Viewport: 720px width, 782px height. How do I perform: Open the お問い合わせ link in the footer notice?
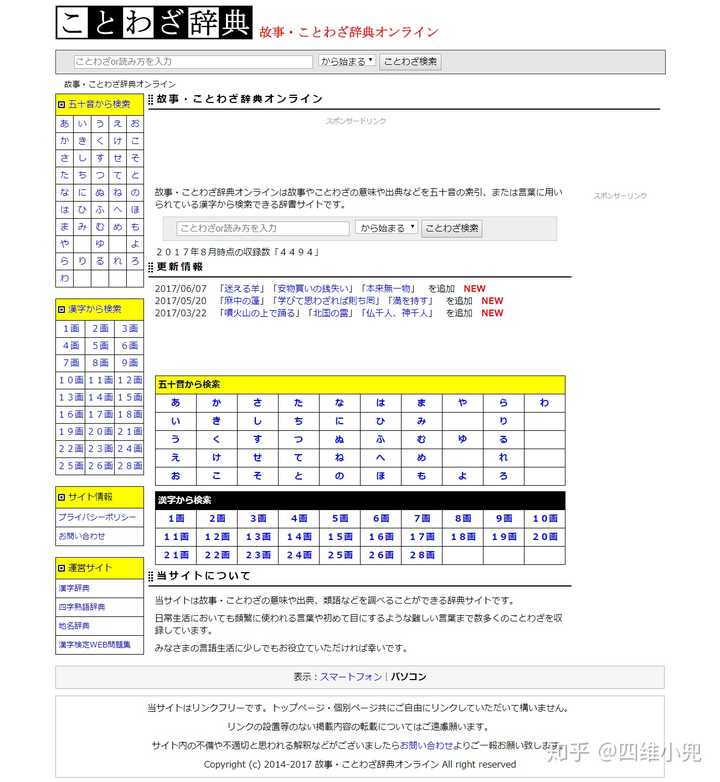(426, 745)
